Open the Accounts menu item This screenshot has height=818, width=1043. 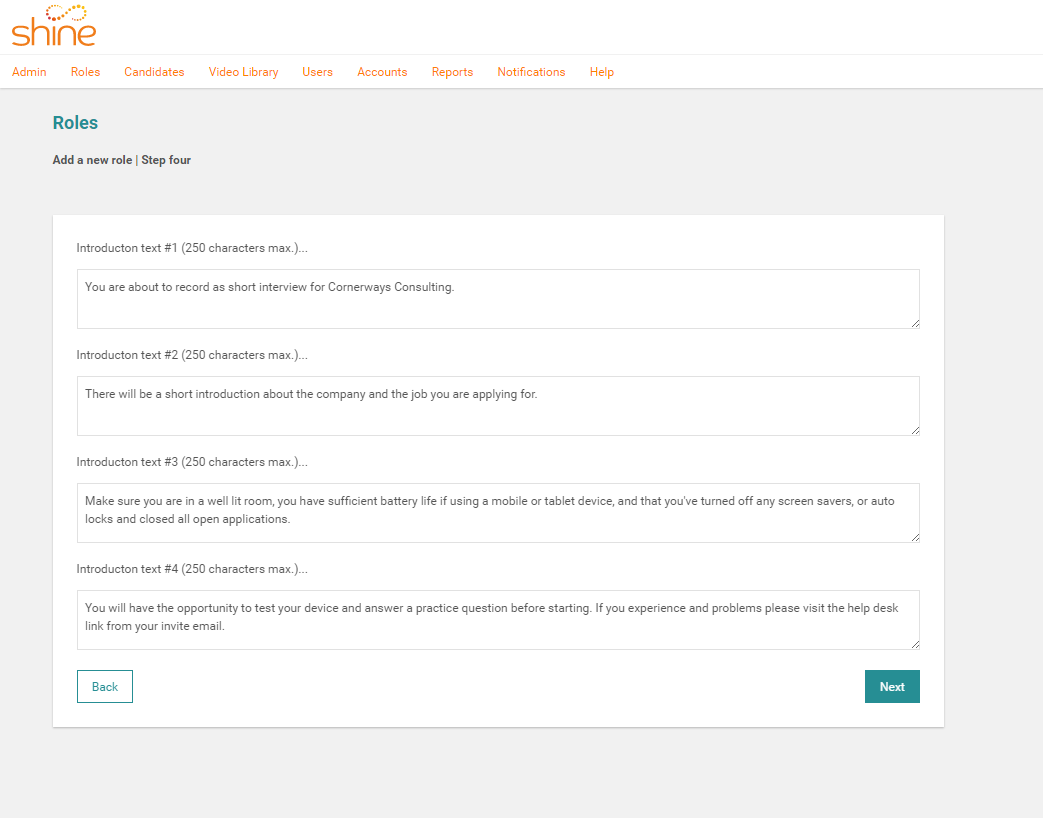pyautogui.click(x=382, y=72)
